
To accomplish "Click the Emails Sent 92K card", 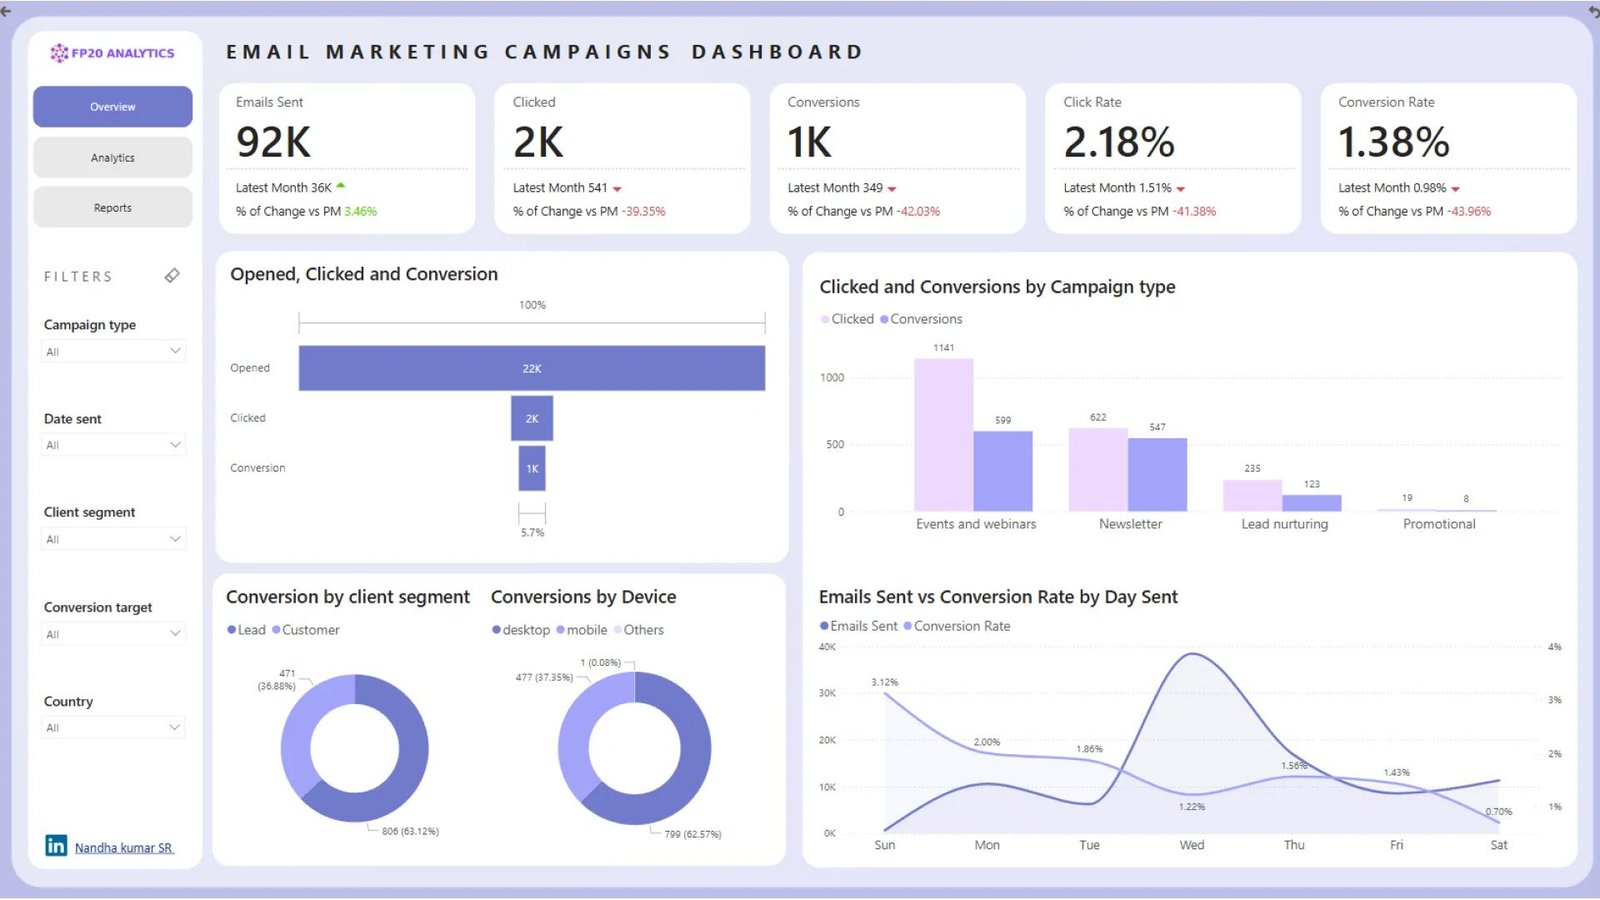I will tap(347, 158).
